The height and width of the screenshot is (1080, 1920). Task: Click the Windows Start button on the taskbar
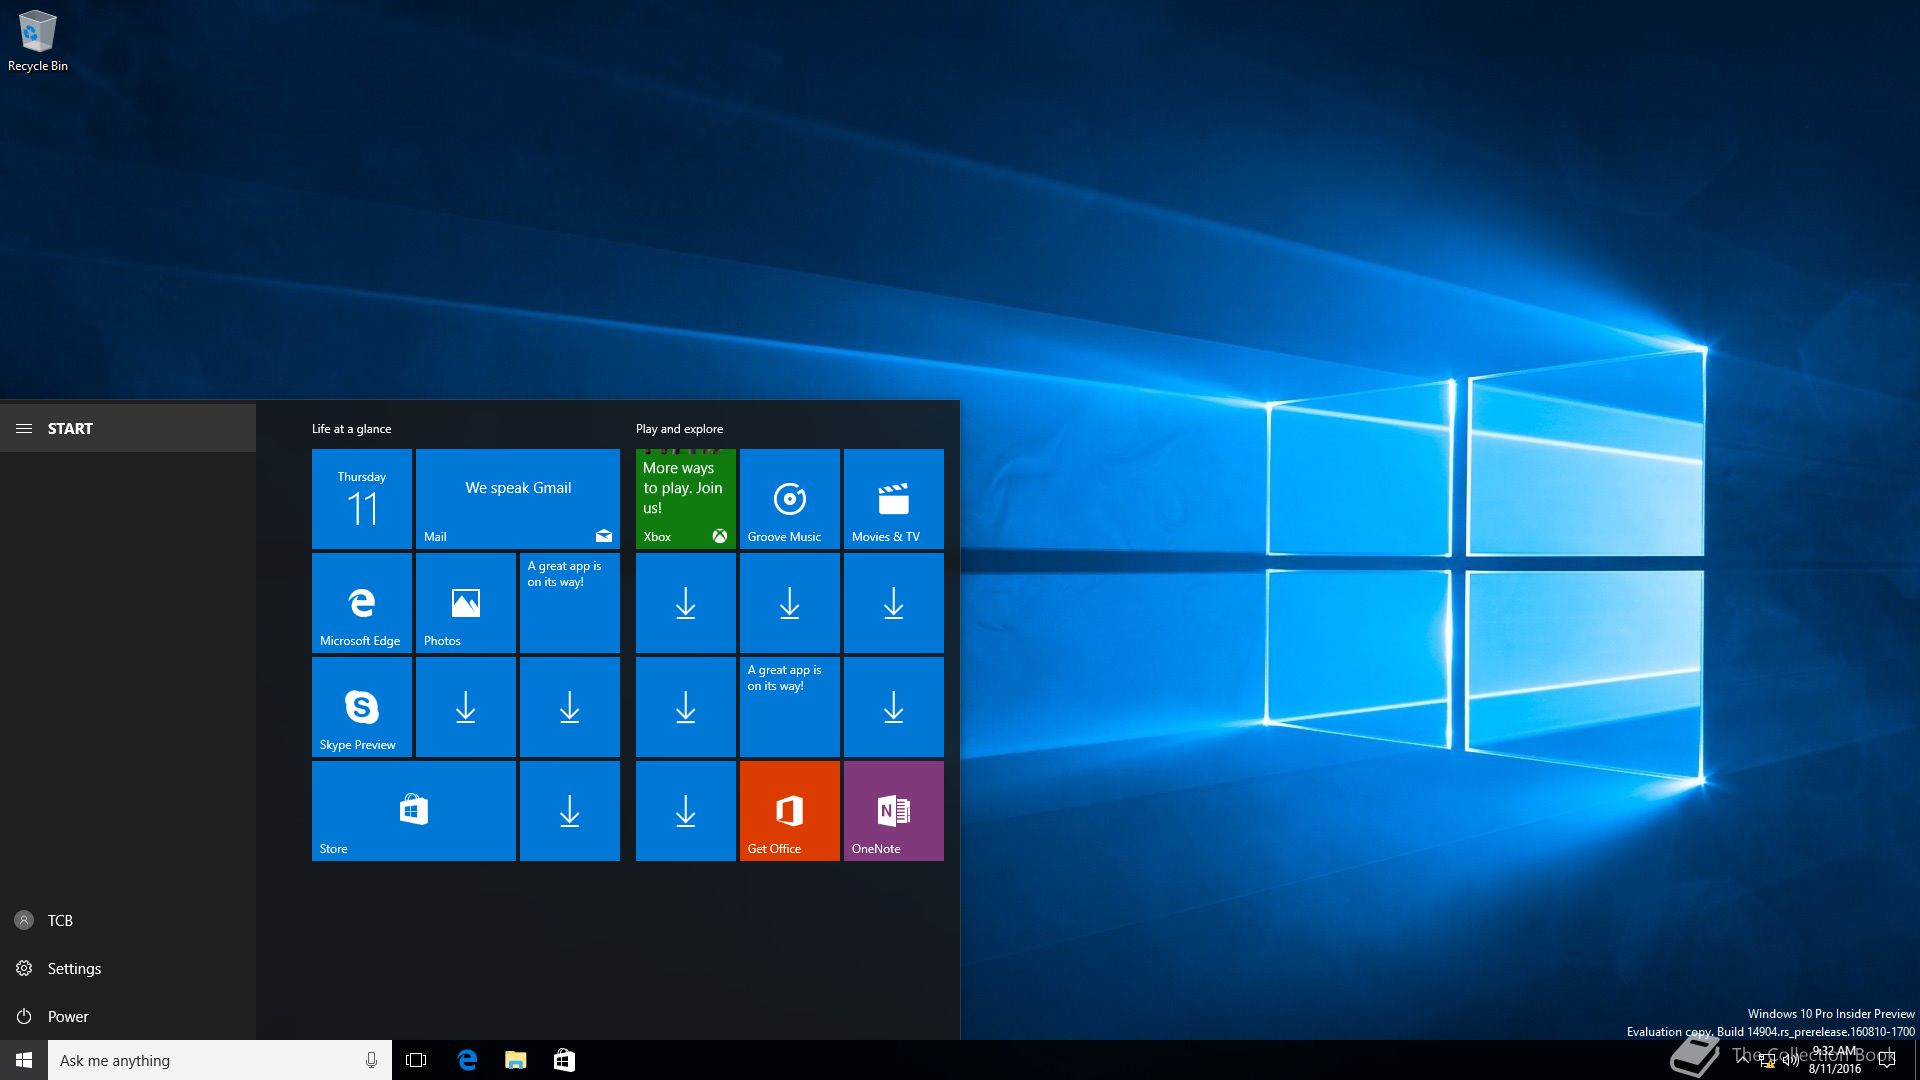pyautogui.click(x=24, y=1060)
